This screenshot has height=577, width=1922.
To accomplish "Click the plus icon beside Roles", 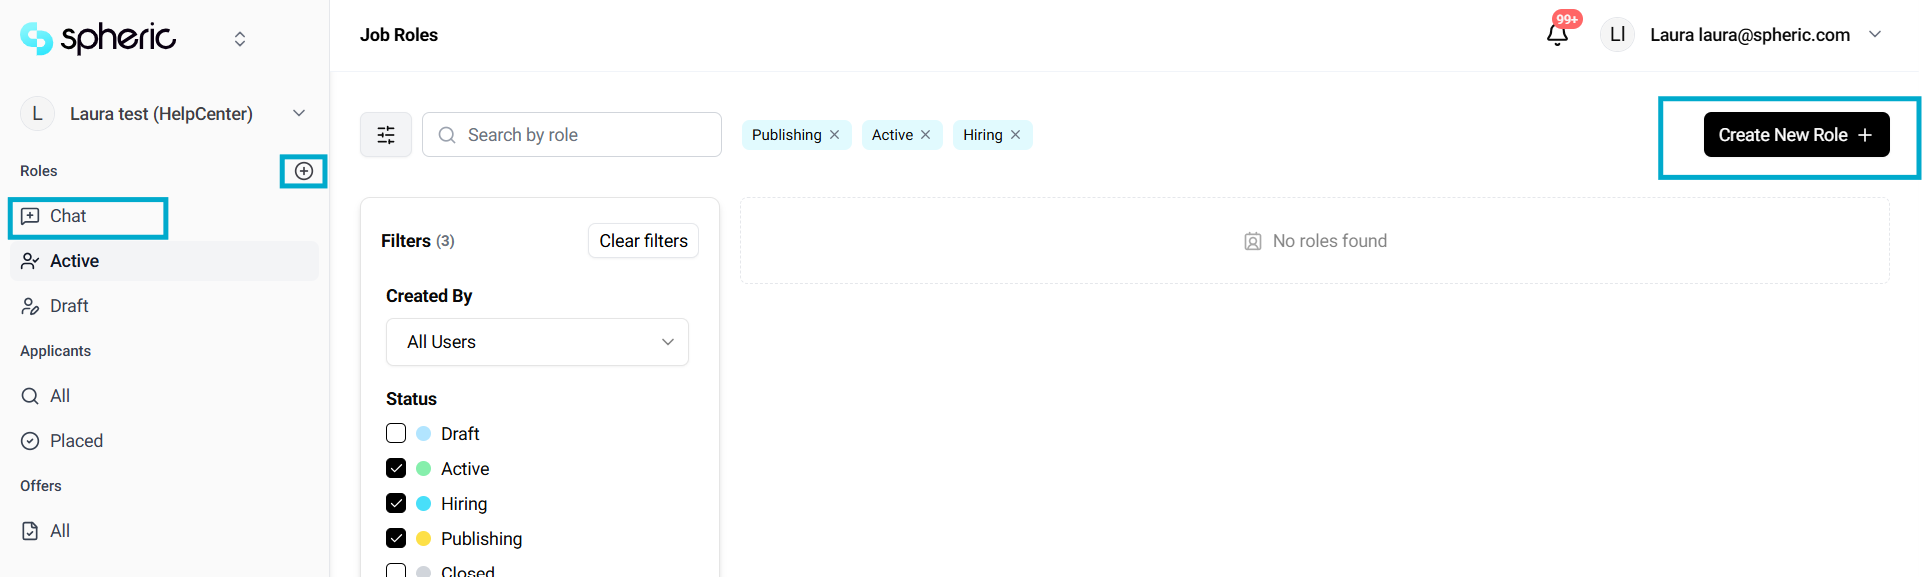I will tap(304, 171).
